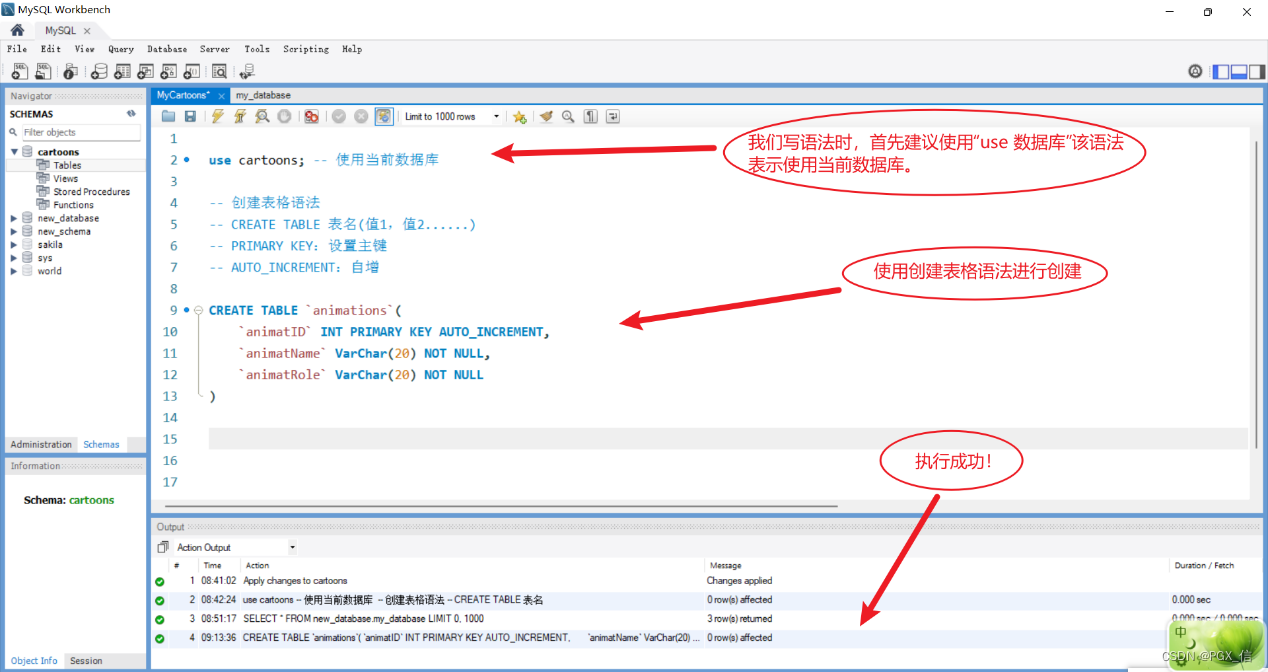
Task: Select Functions under cartoons
Action: pyautogui.click(x=73, y=204)
